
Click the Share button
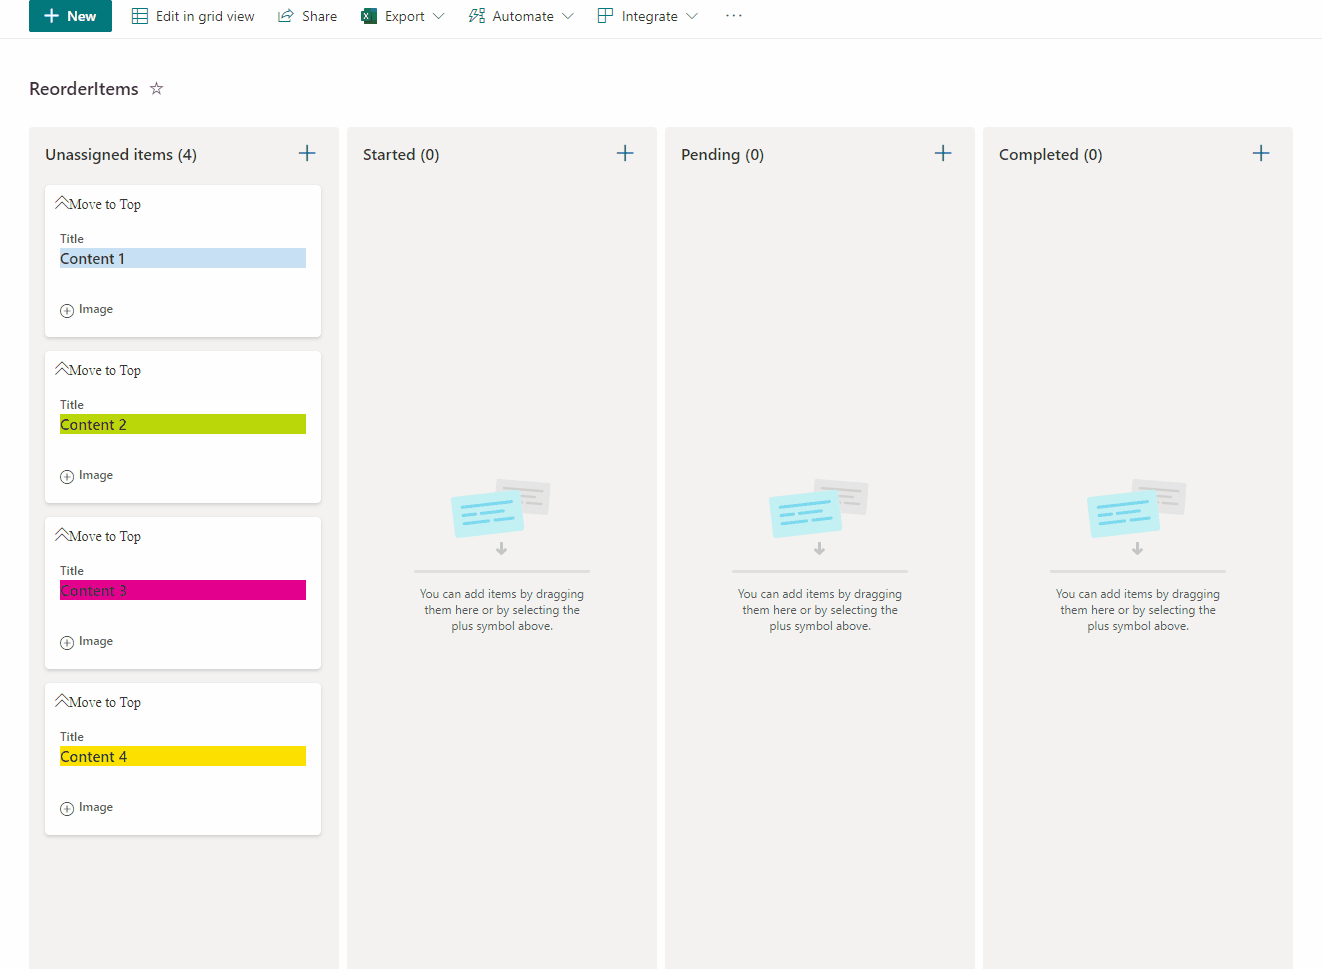pos(308,16)
